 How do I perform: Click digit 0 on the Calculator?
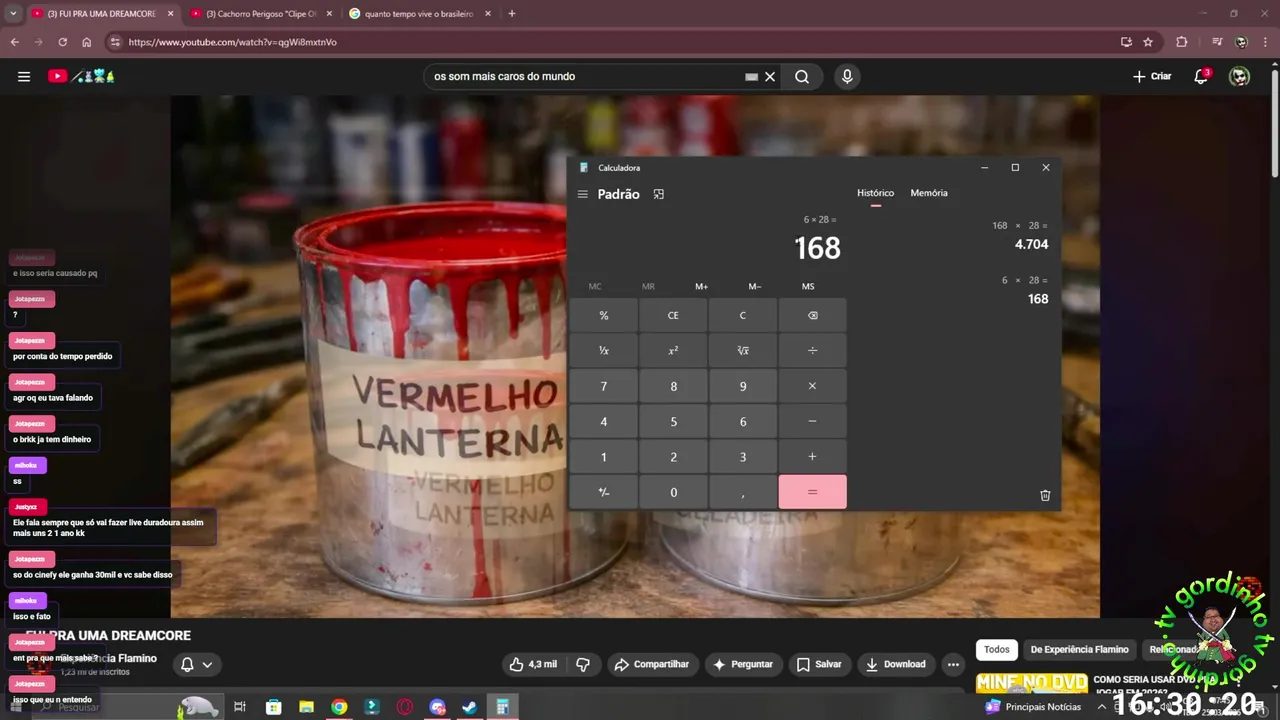tap(673, 492)
